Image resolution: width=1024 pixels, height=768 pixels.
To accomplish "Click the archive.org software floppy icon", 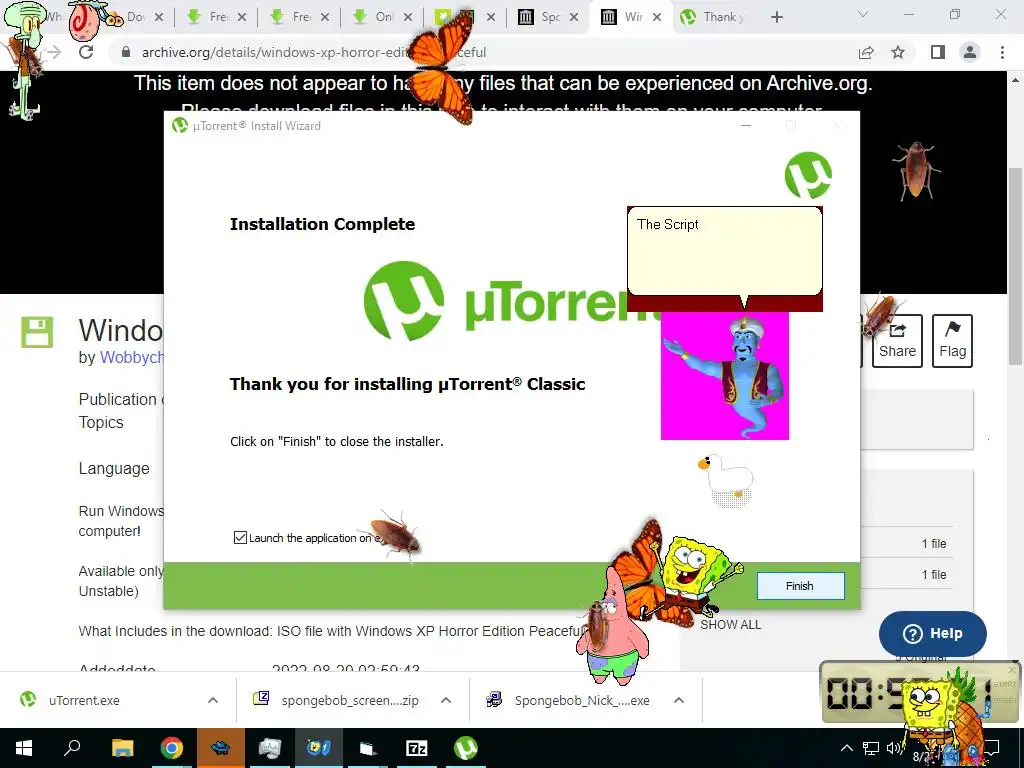I will [x=37, y=332].
